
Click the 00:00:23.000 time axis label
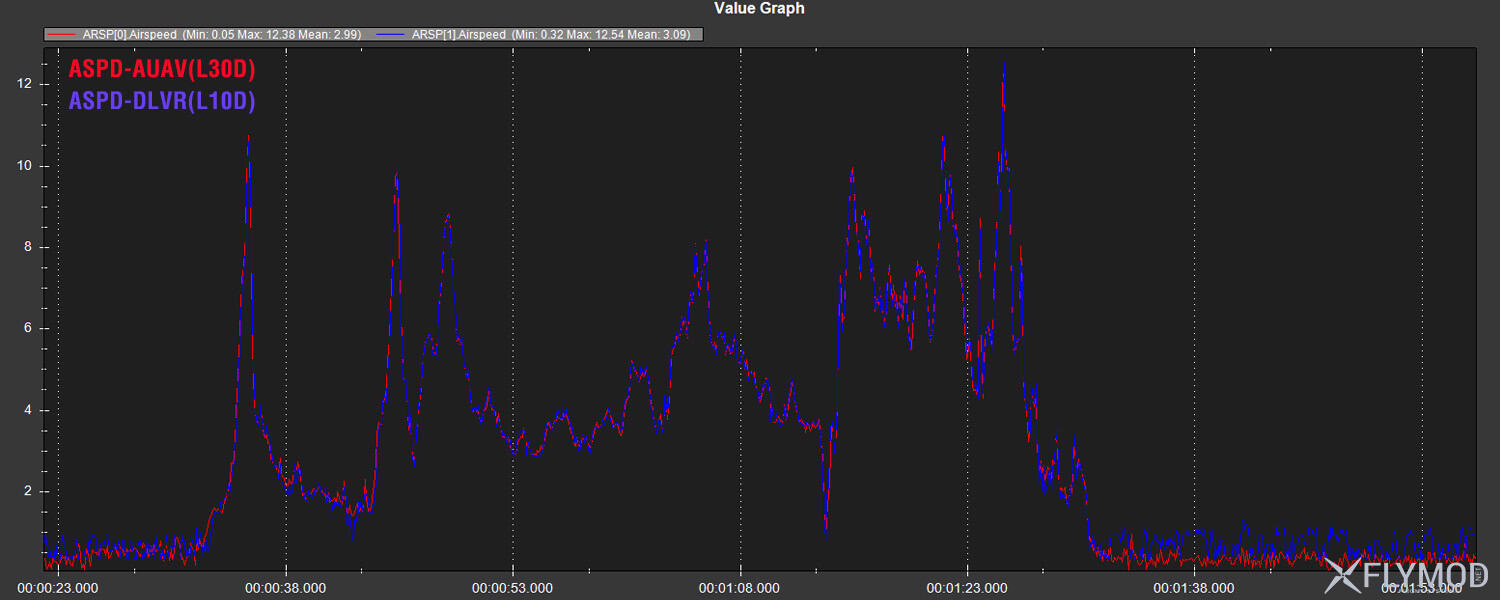pyautogui.click(x=59, y=588)
